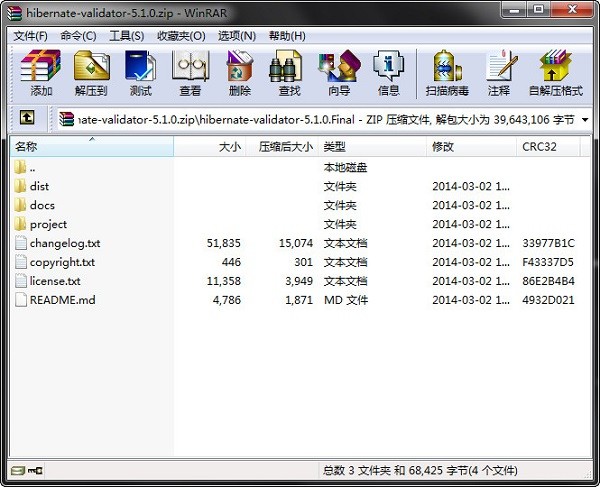Sort by the 名称 column header

pos(92,147)
